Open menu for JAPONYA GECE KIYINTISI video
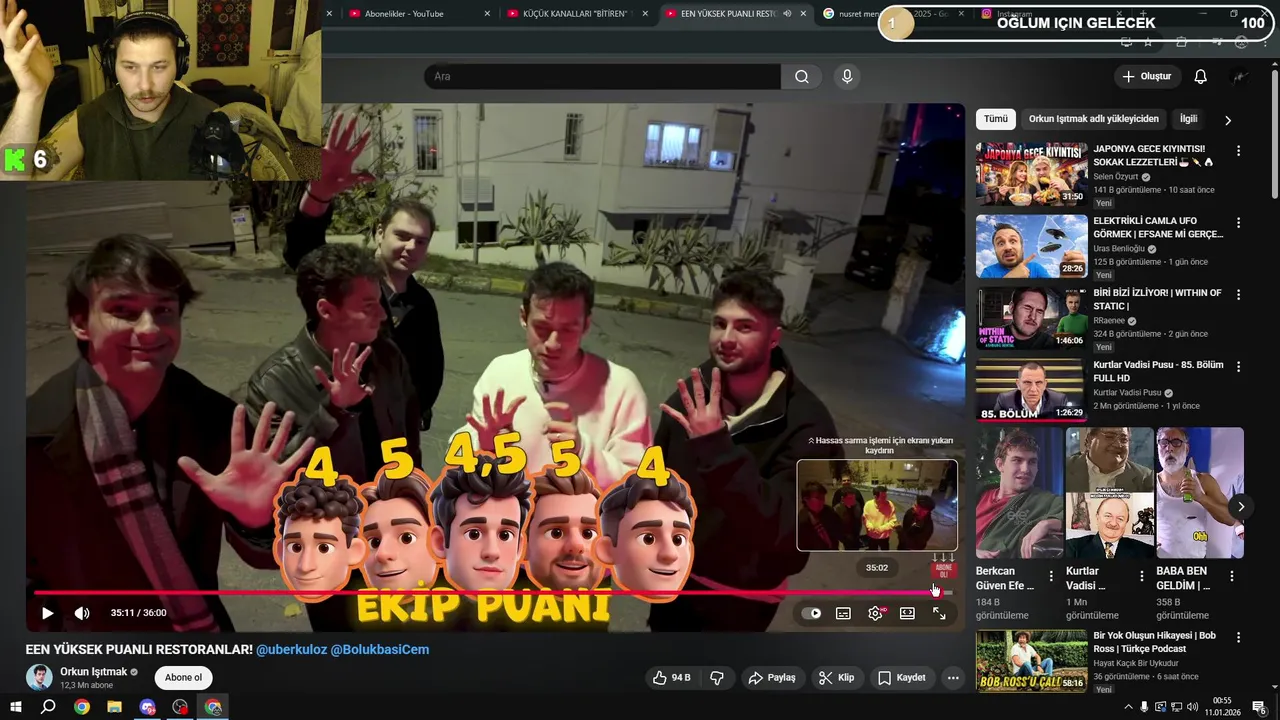 pyautogui.click(x=1238, y=151)
